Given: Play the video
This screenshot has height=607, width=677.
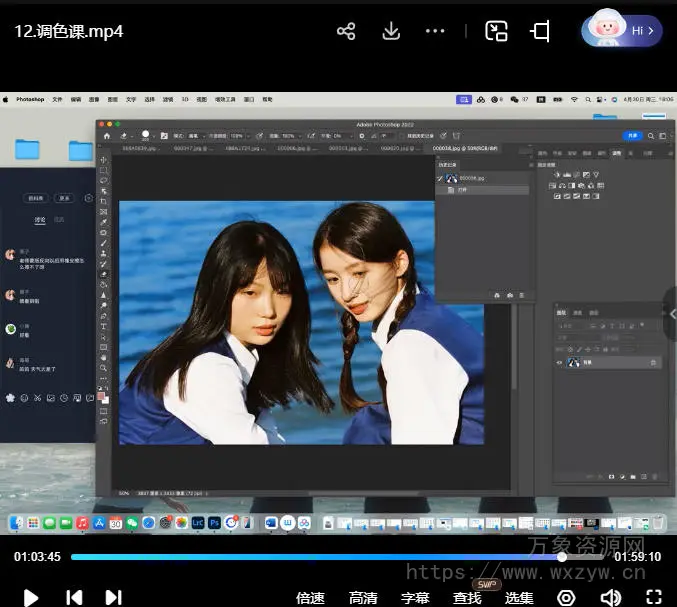Looking at the screenshot, I should (x=31, y=597).
